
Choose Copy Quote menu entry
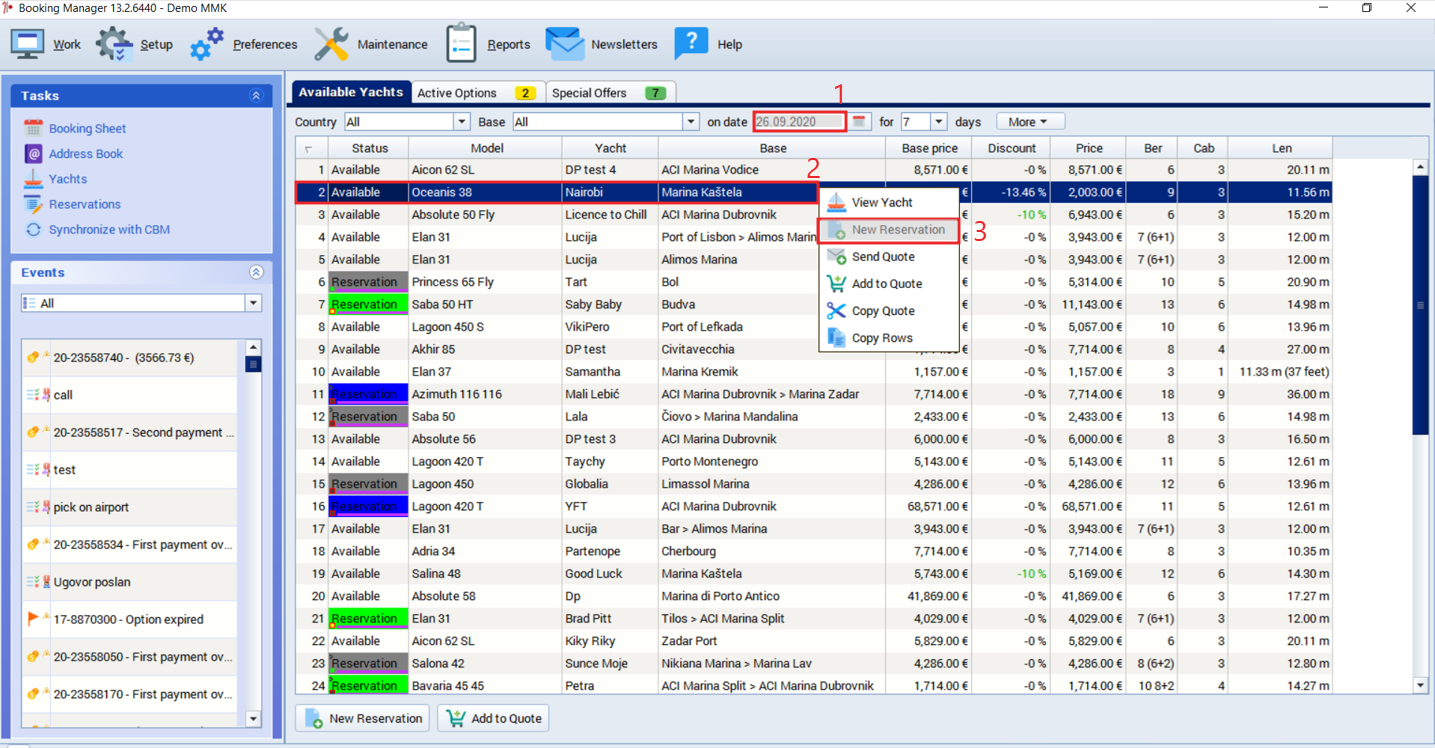point(888,311)
